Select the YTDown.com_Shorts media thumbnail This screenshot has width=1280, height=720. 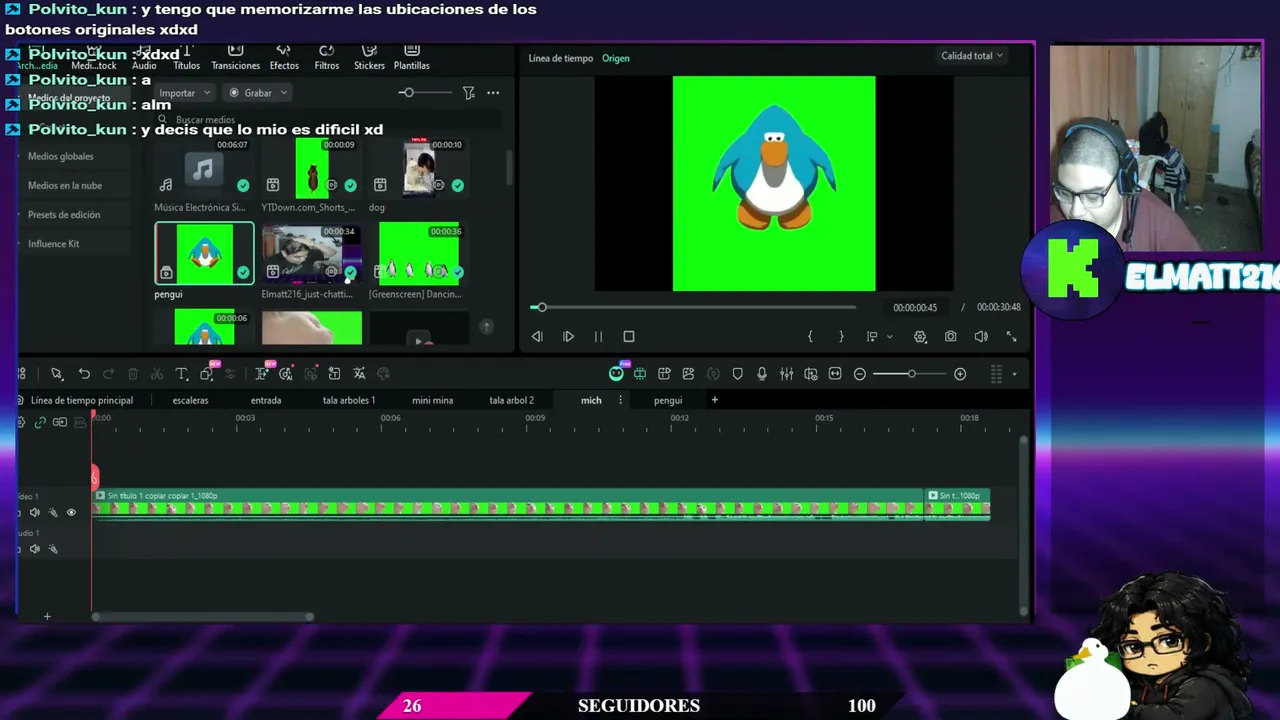coord(311,168)
